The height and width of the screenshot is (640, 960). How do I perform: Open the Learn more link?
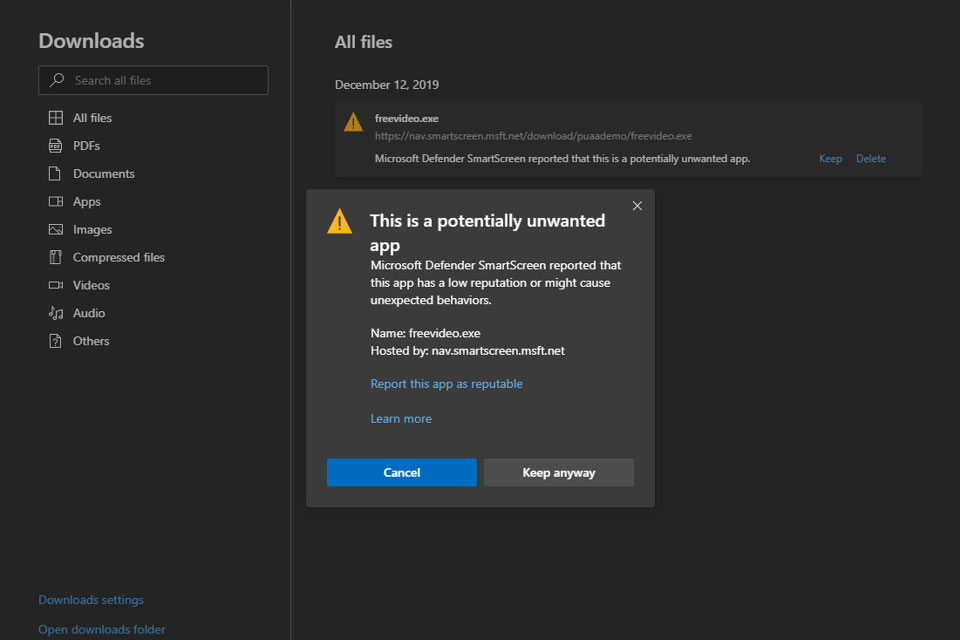click(x=401, y=418)
